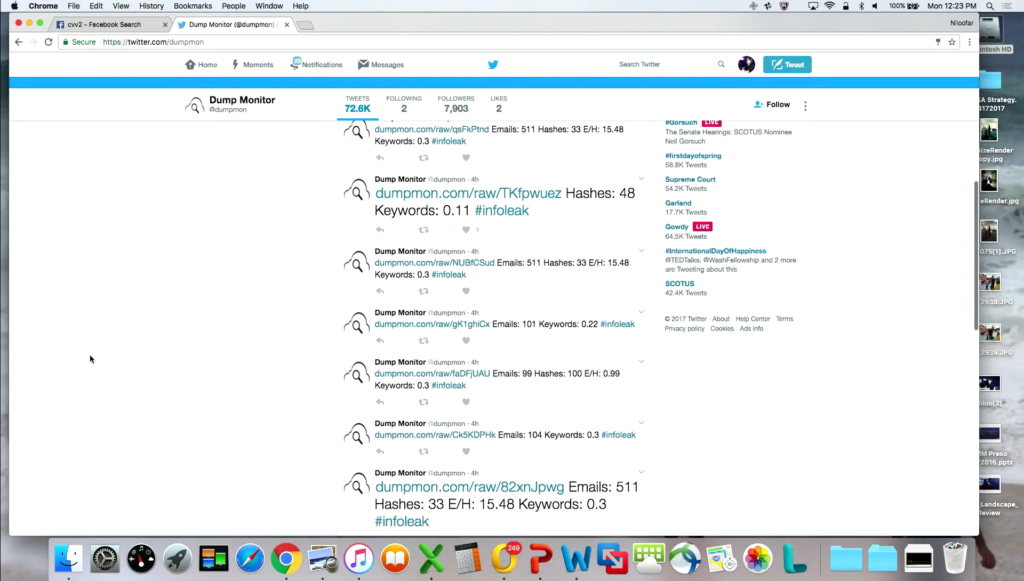Open the People menu in Chrome

233,6
